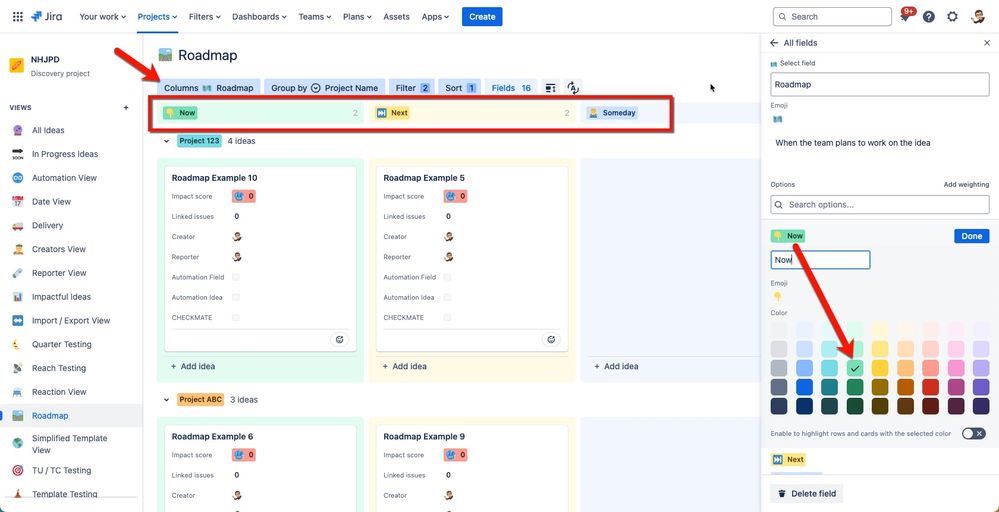Toggle CHECKMATE checkbox on Roadmap Example 5
Image resolution: width=999 pixels, height=512 pixels.
[x=447, y=318]
